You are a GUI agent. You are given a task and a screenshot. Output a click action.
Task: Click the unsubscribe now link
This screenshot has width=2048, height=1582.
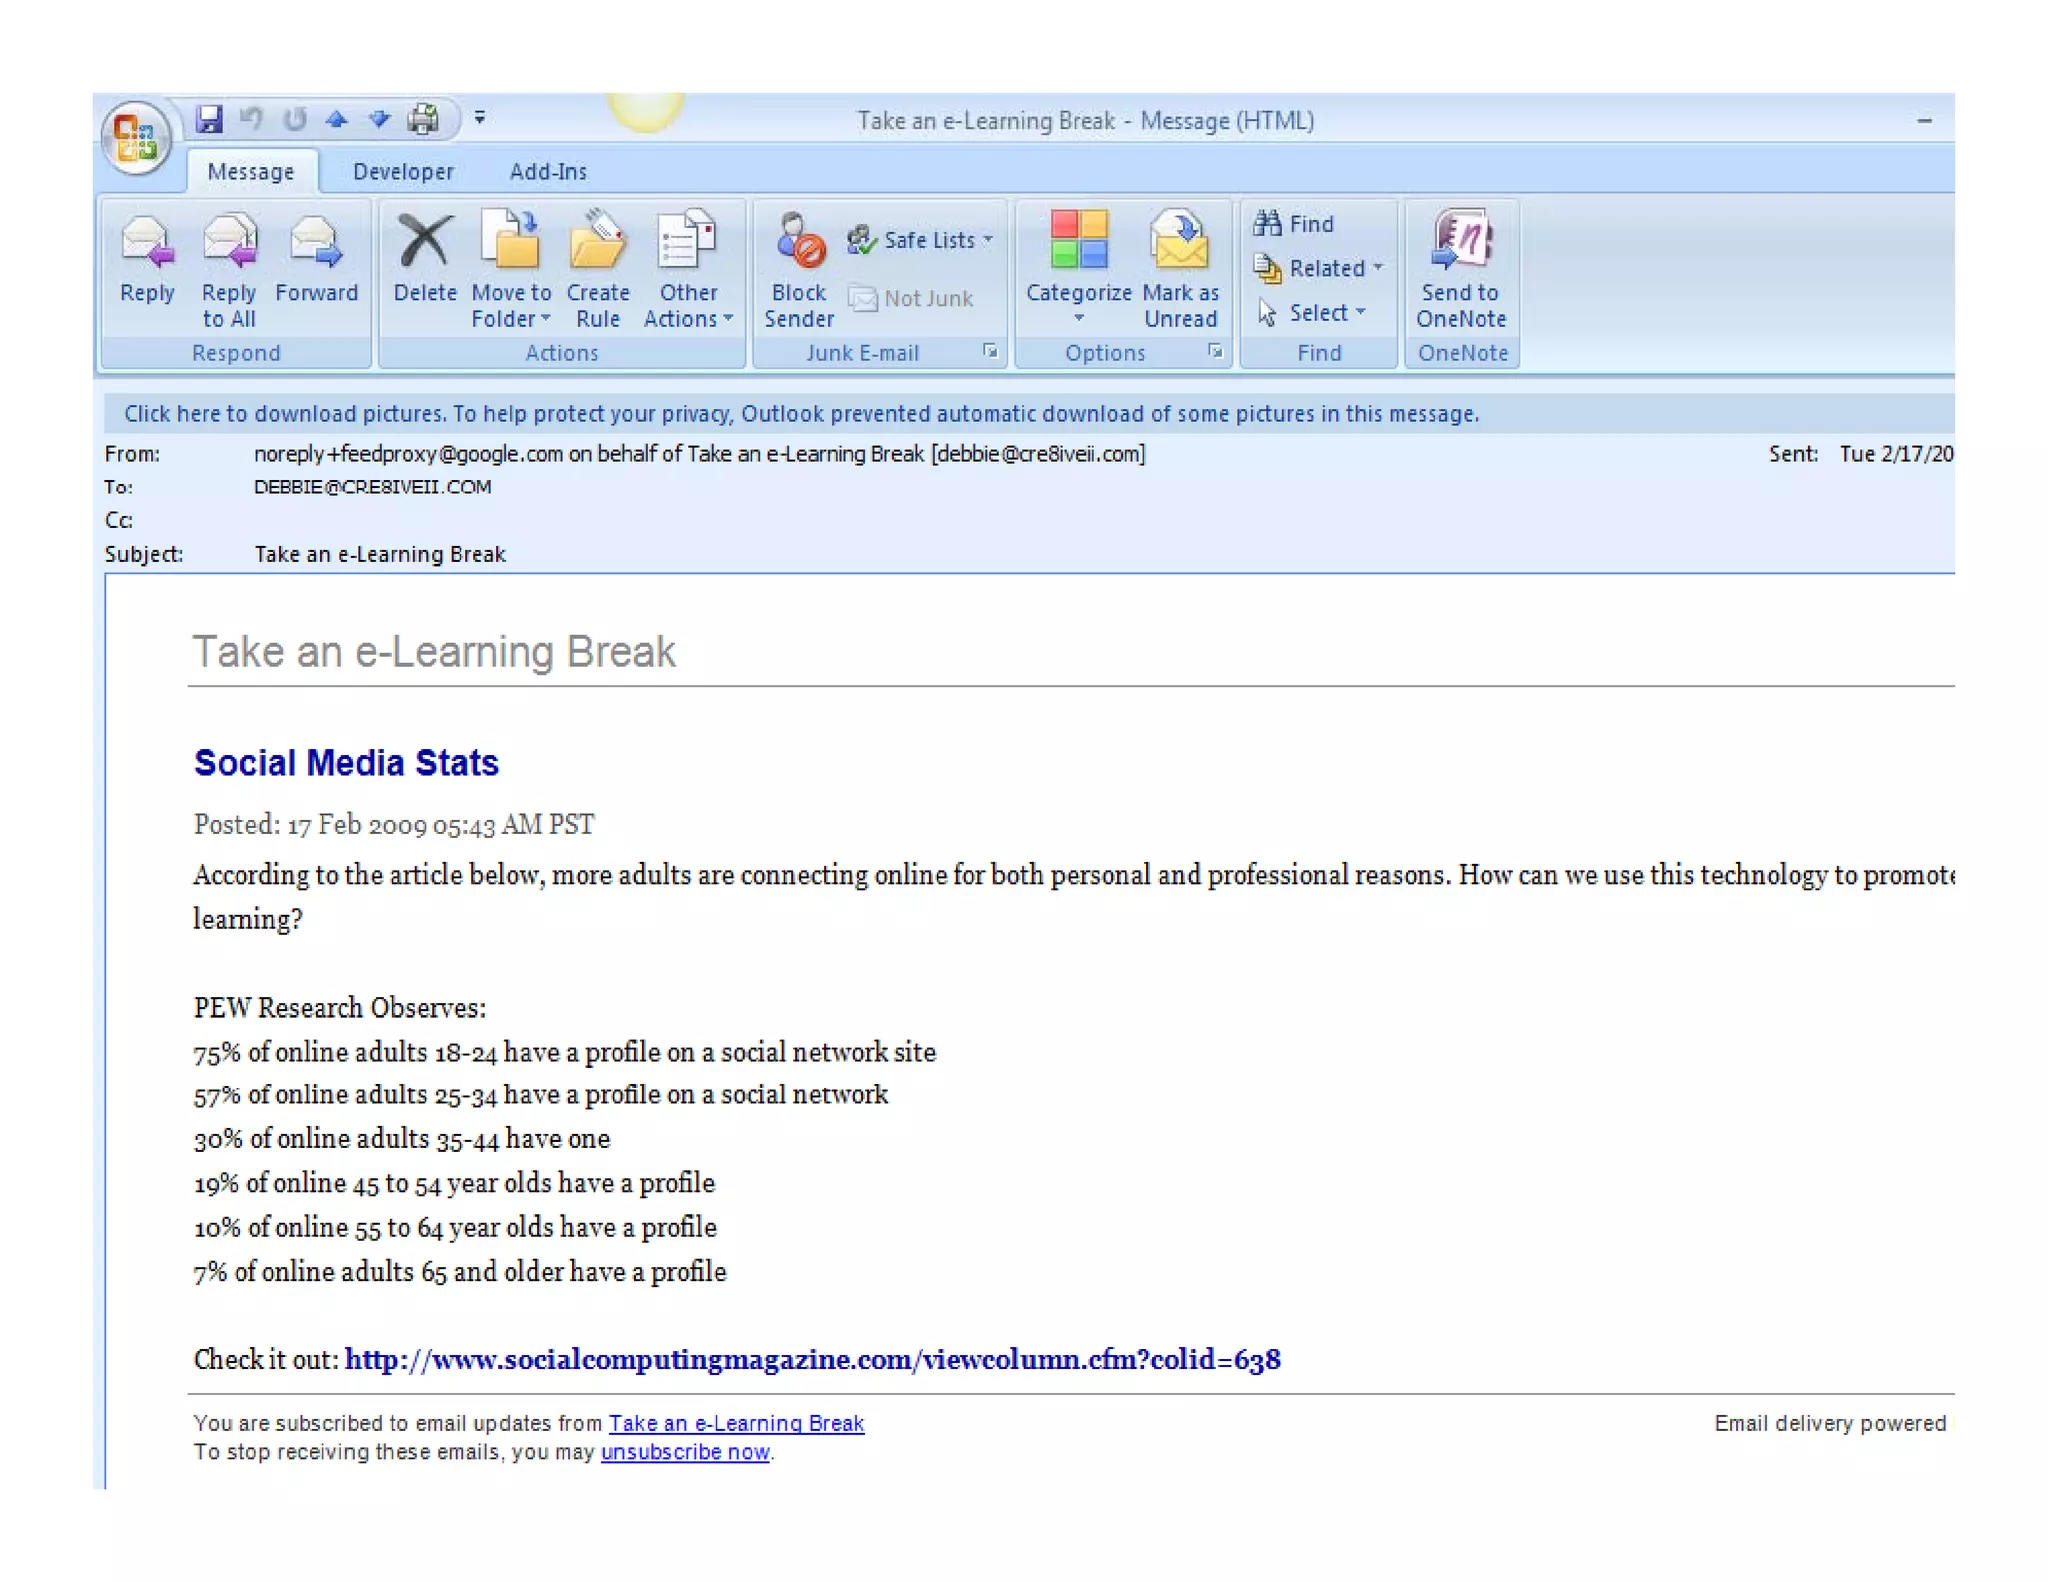[685, 1452]
